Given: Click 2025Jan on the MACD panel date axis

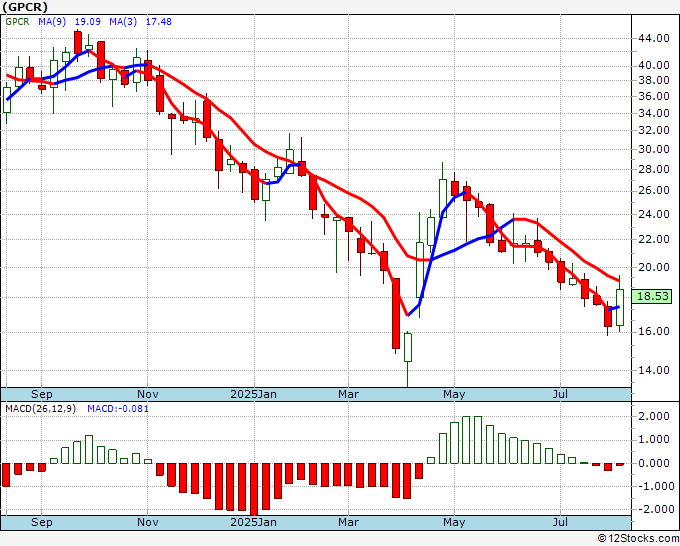Looking at the screenshot, I should click(x=253, y=522).
